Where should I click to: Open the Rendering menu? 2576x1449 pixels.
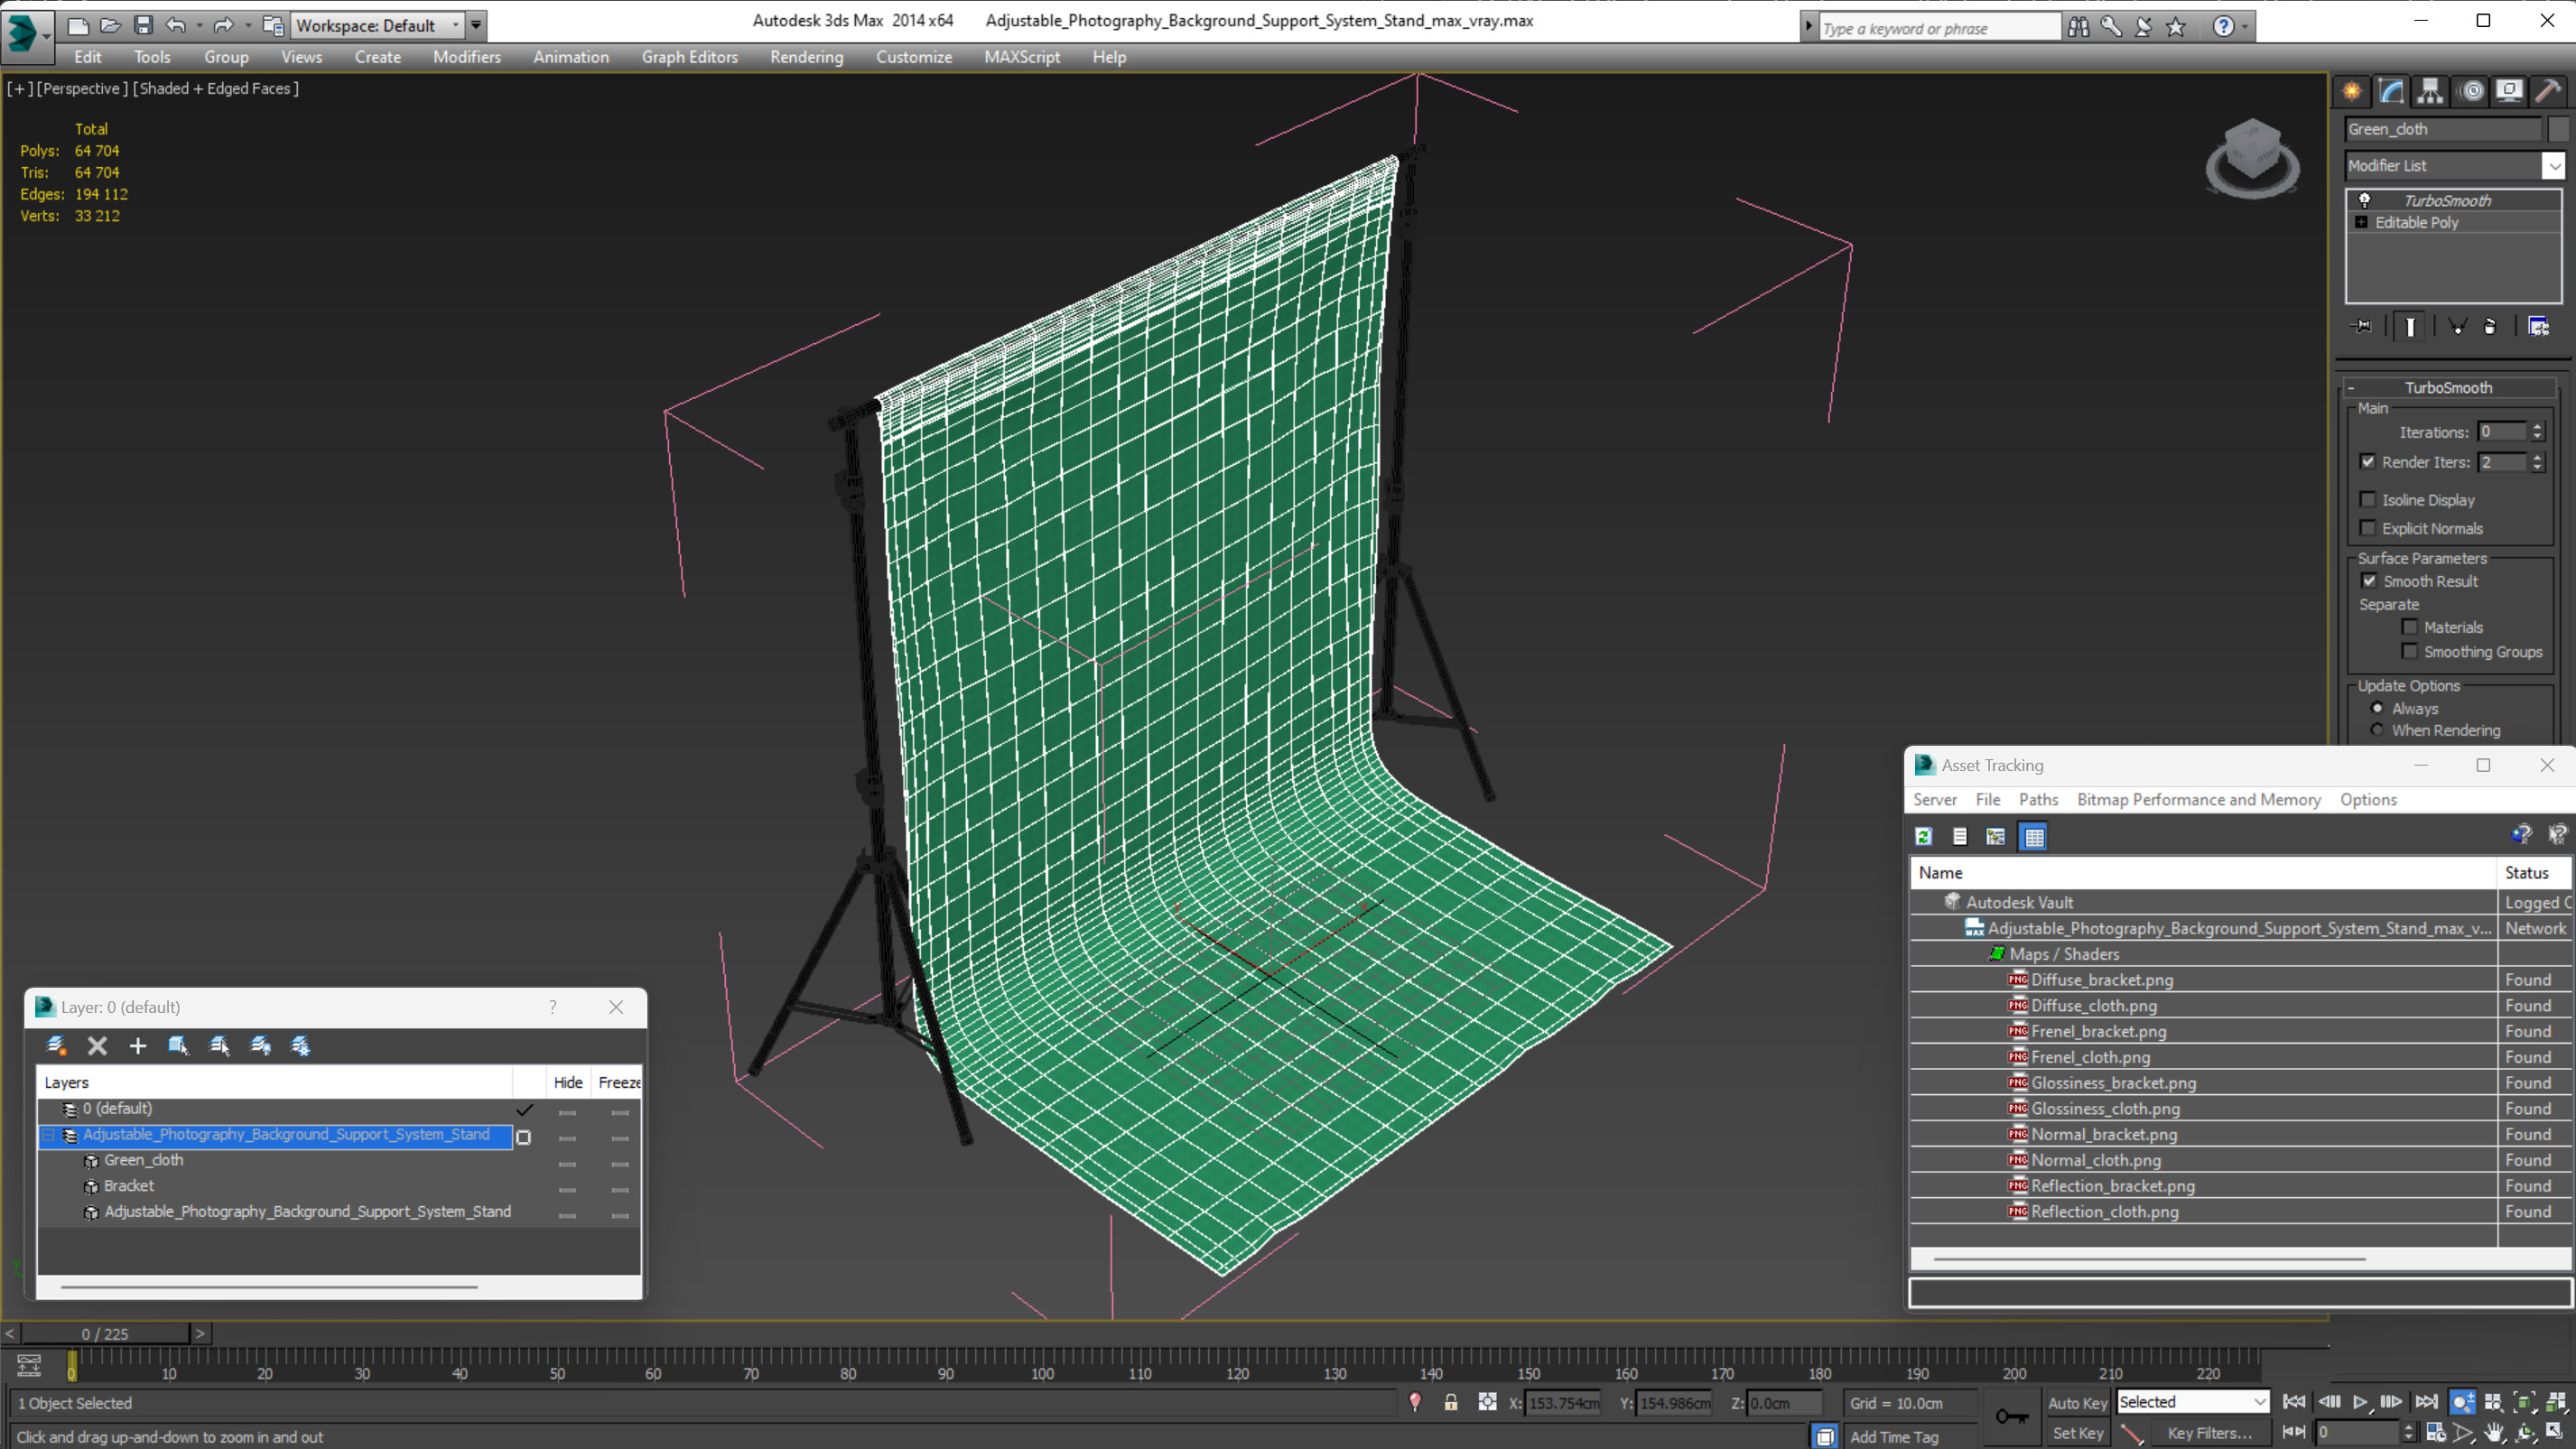(806, 57)
